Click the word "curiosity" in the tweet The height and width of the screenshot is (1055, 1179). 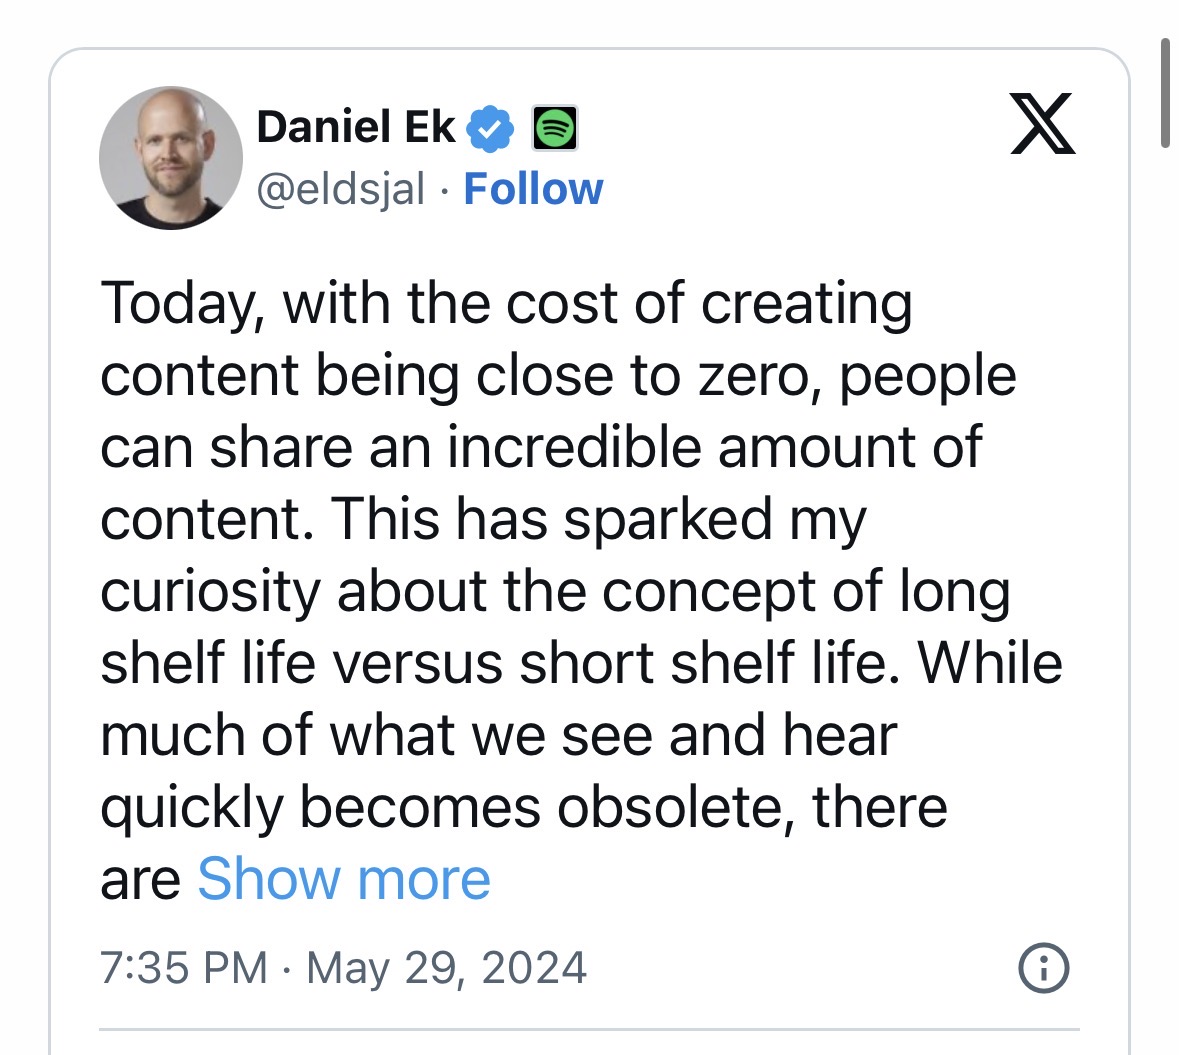click(x=209, y=592)
